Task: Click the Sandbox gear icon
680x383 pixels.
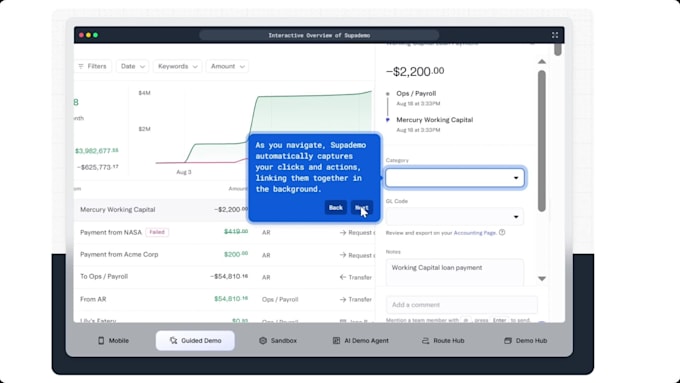Action: coord(263,340)
